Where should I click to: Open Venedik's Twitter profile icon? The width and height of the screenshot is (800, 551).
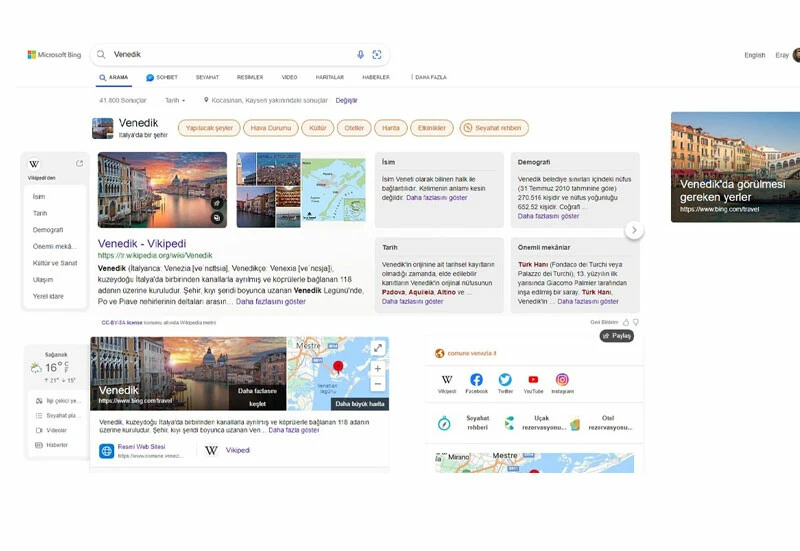(505, 381)
